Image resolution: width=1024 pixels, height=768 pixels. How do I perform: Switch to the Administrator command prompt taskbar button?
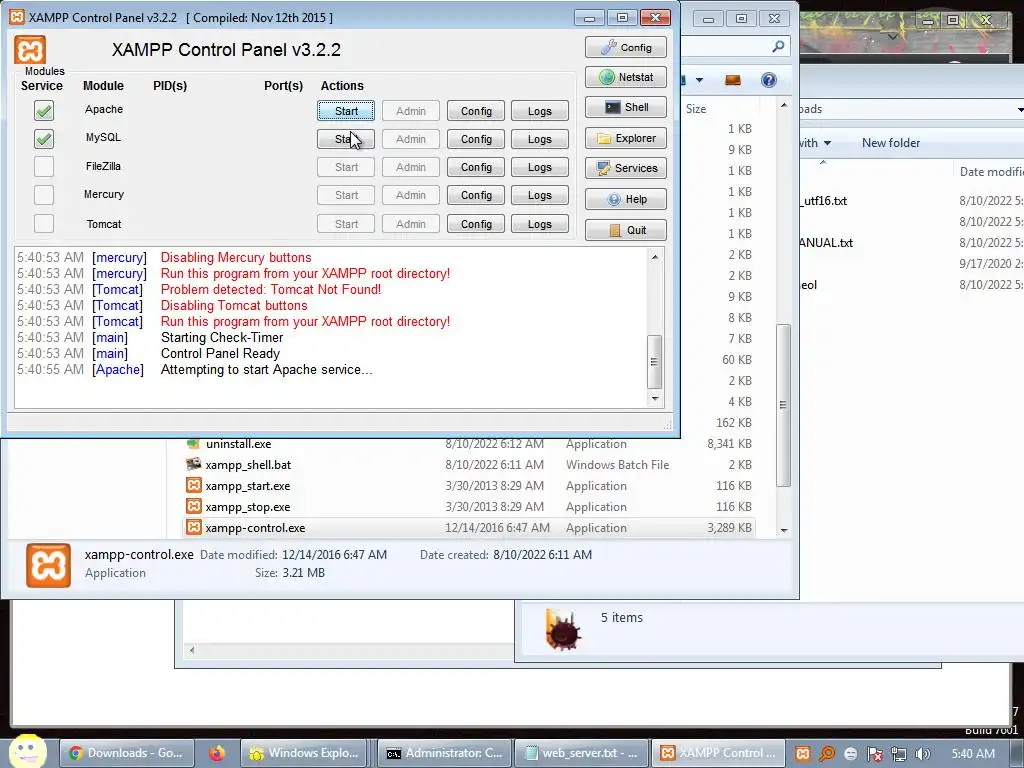tap(445, 753)
